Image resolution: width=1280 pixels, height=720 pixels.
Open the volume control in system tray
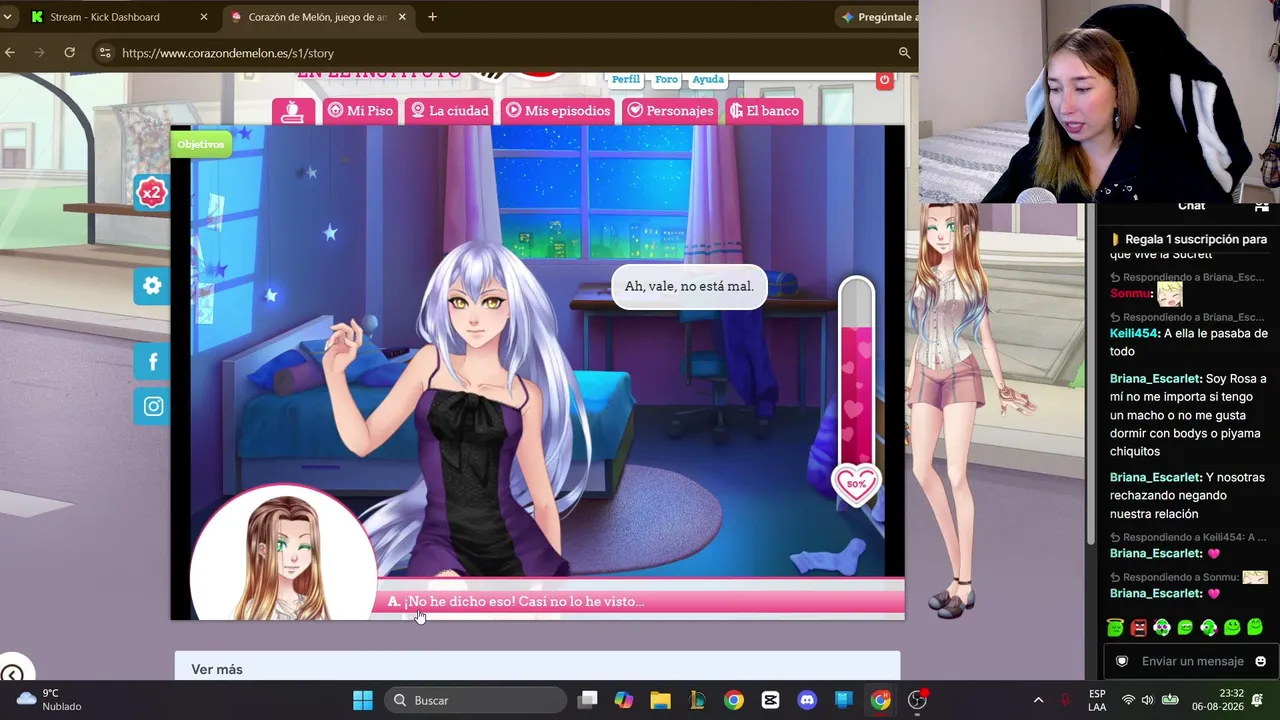pos(1147,700)
